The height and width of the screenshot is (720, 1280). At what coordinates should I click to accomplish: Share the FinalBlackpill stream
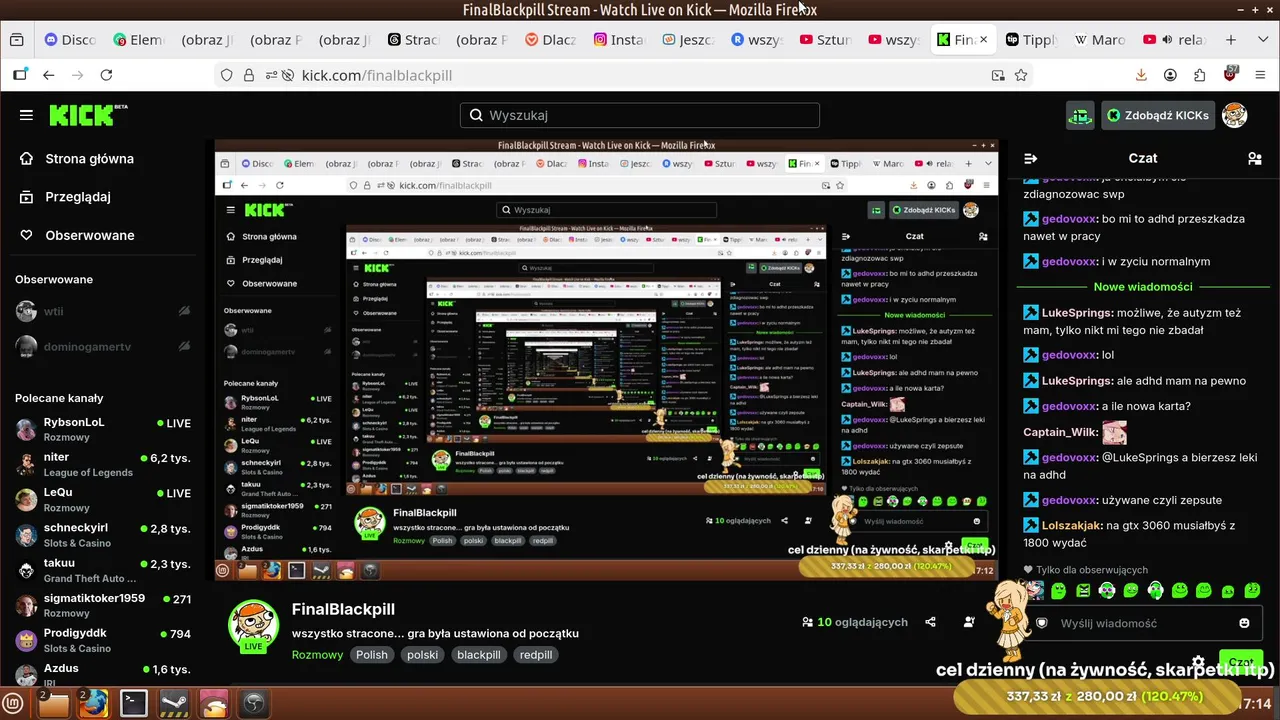931,622
